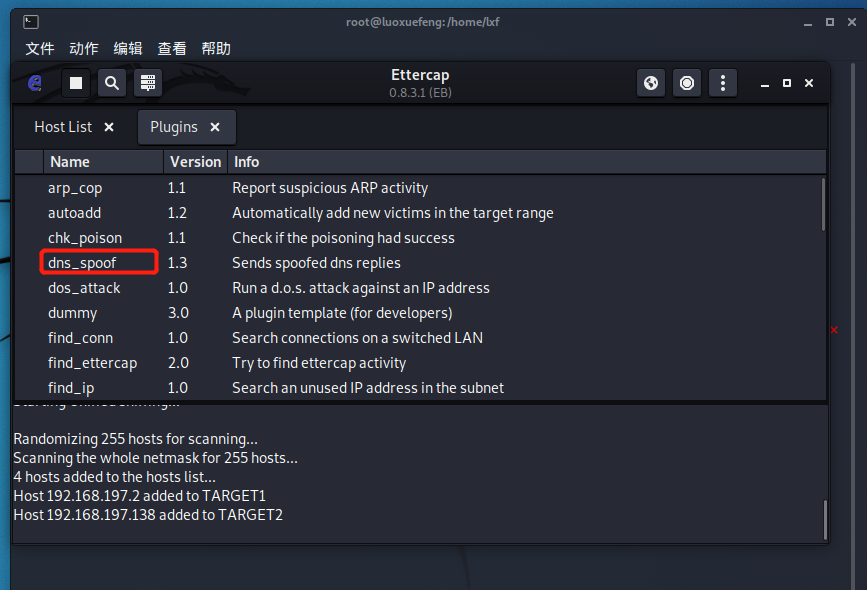
Task: Click version 2.0 of find_ettercap
Action: [x=178, y=363]
